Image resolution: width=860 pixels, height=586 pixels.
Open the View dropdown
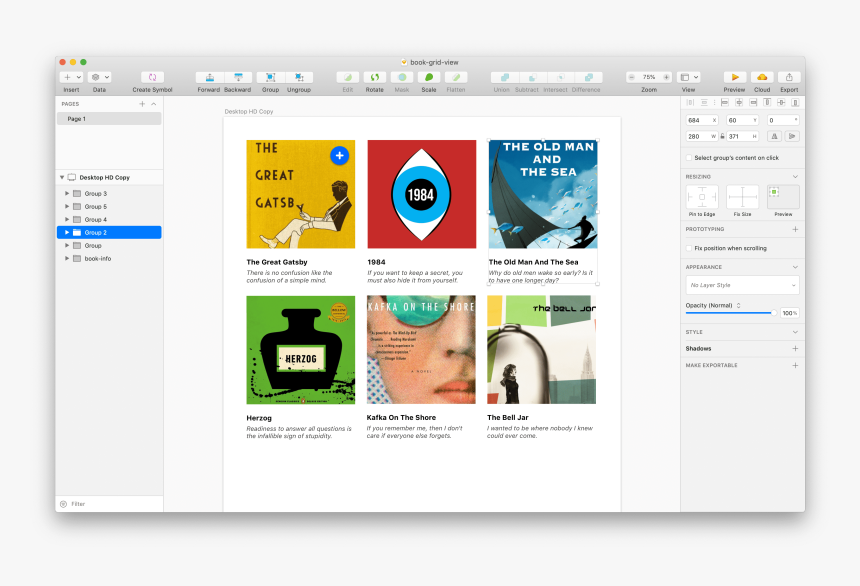689,77
